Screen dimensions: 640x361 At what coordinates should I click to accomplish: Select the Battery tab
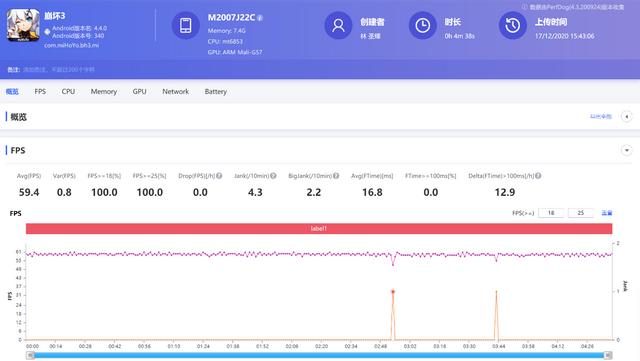(x=216, y=91)
